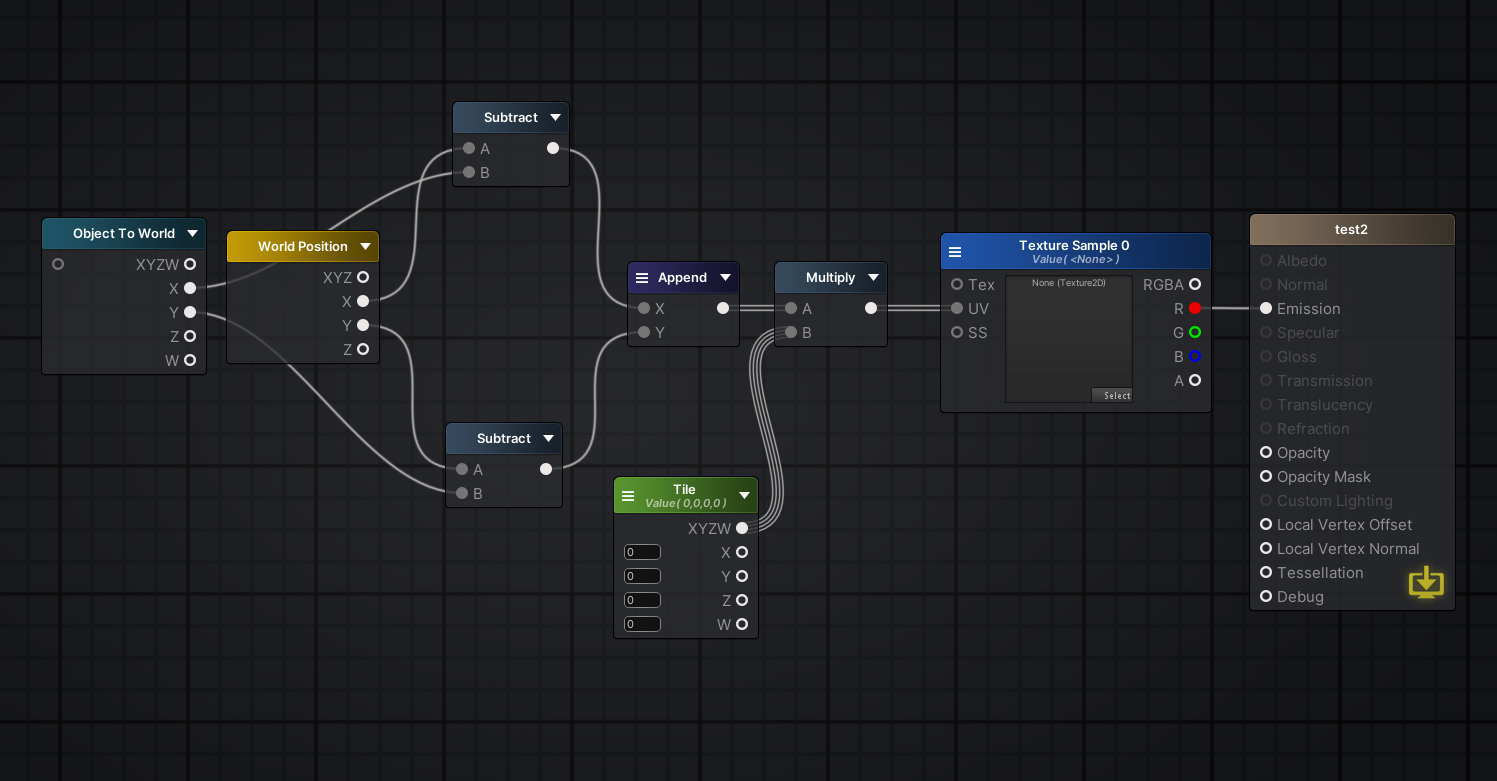Open the World Position node dropdown arrow
The image size is (1497, 781).
[365, 247]
